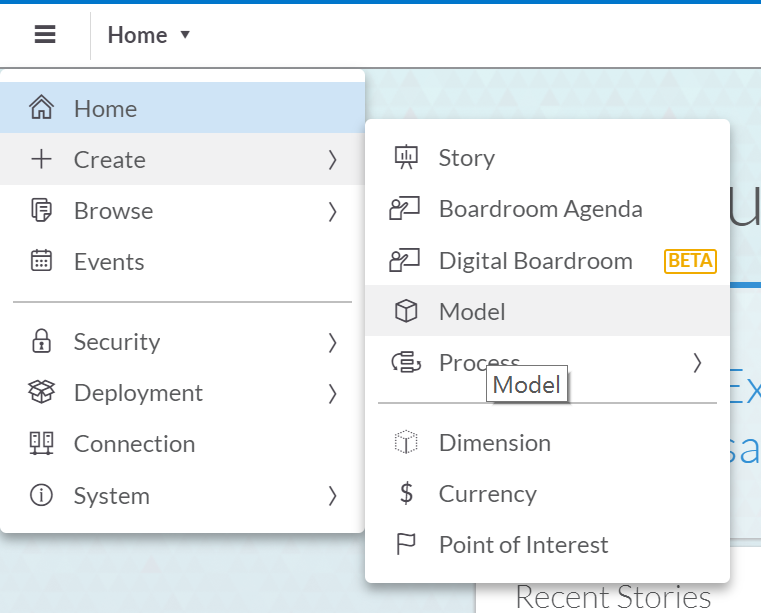This screenshot has width=761, height=613.
Task: Expand the Security submenu chevron
Action: click(x=332, y=342)
